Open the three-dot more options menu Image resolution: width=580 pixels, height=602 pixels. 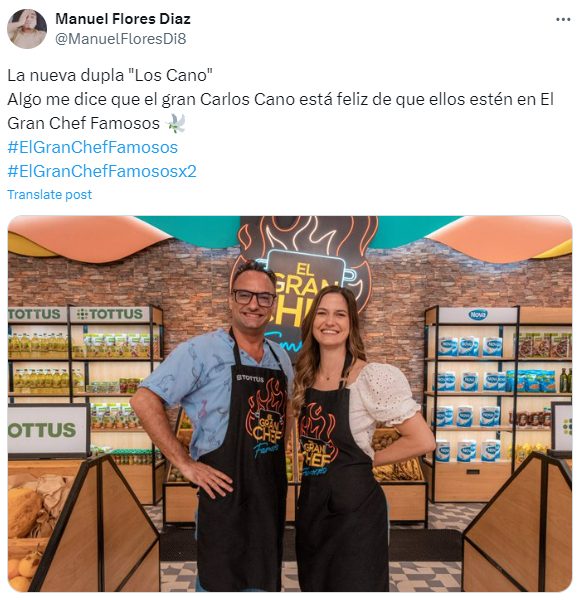click(x=563, y=19)
